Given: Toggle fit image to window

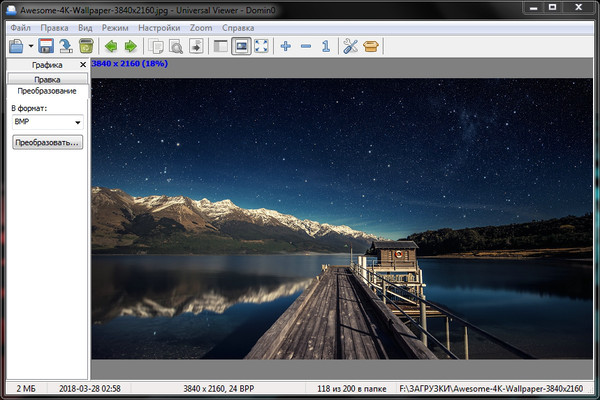Looking at the screenshot, I should click(241, 46).
